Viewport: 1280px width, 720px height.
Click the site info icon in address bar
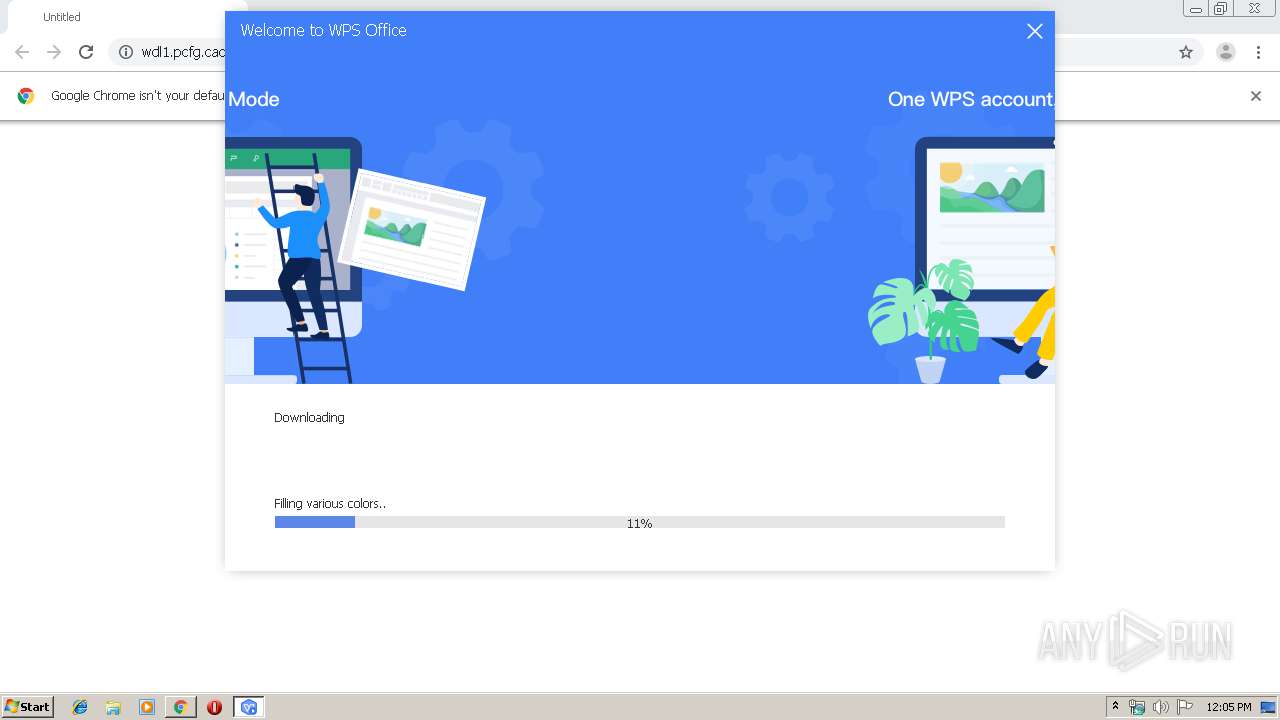[126, 52]
